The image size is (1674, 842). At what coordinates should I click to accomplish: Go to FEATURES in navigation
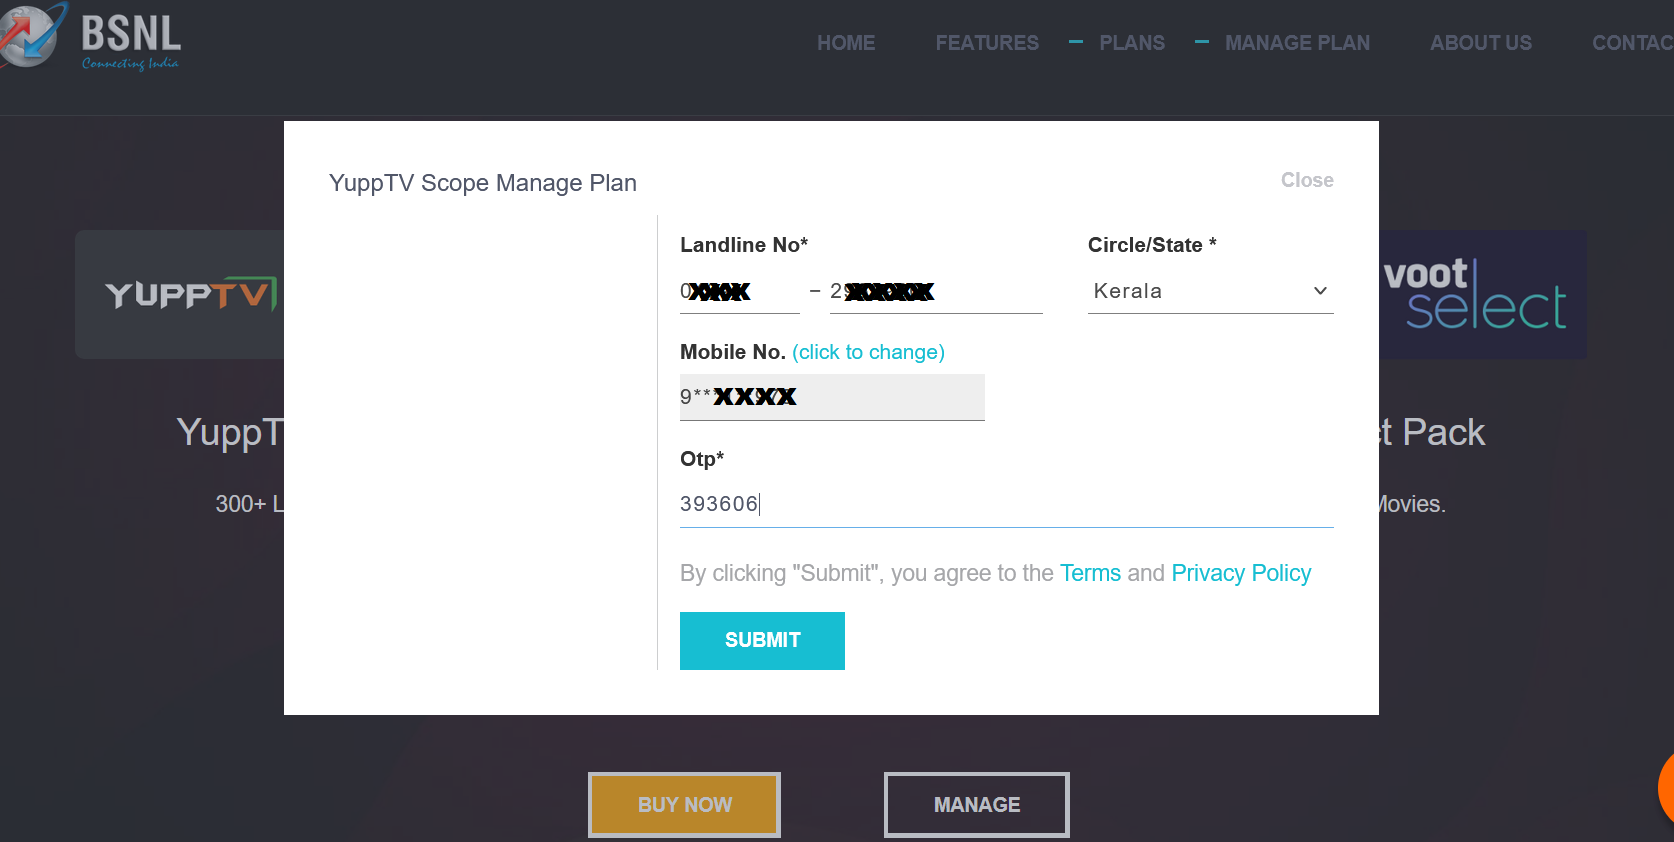(x=987, y=43)
